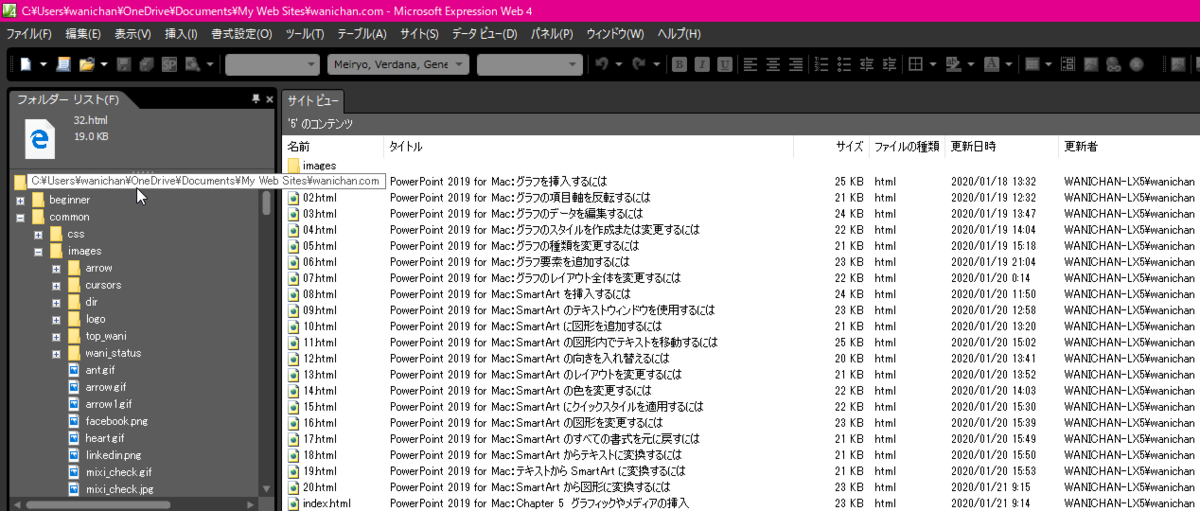Align text left with the toolbar icon
1200x511 pixels.
[750, 64]
